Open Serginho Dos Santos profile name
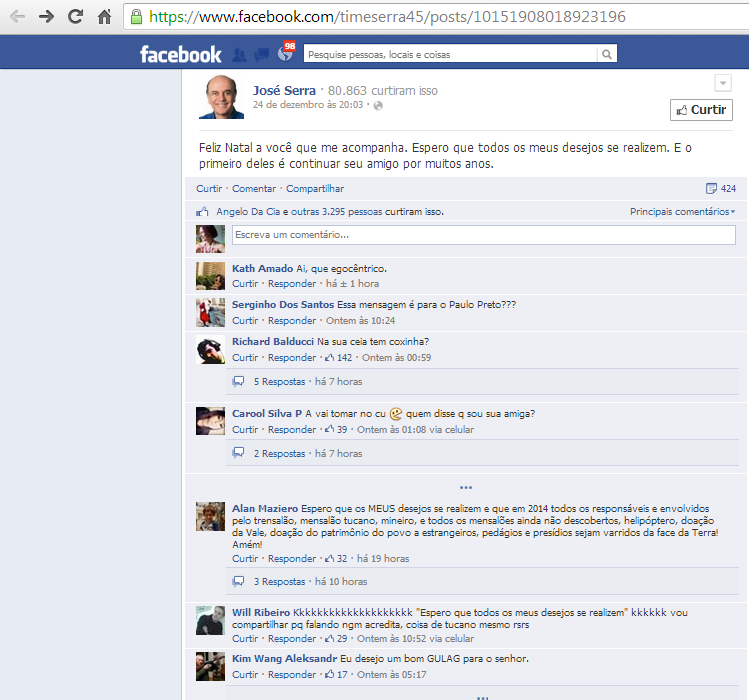 pyautogui.click(x=283, y=305)
